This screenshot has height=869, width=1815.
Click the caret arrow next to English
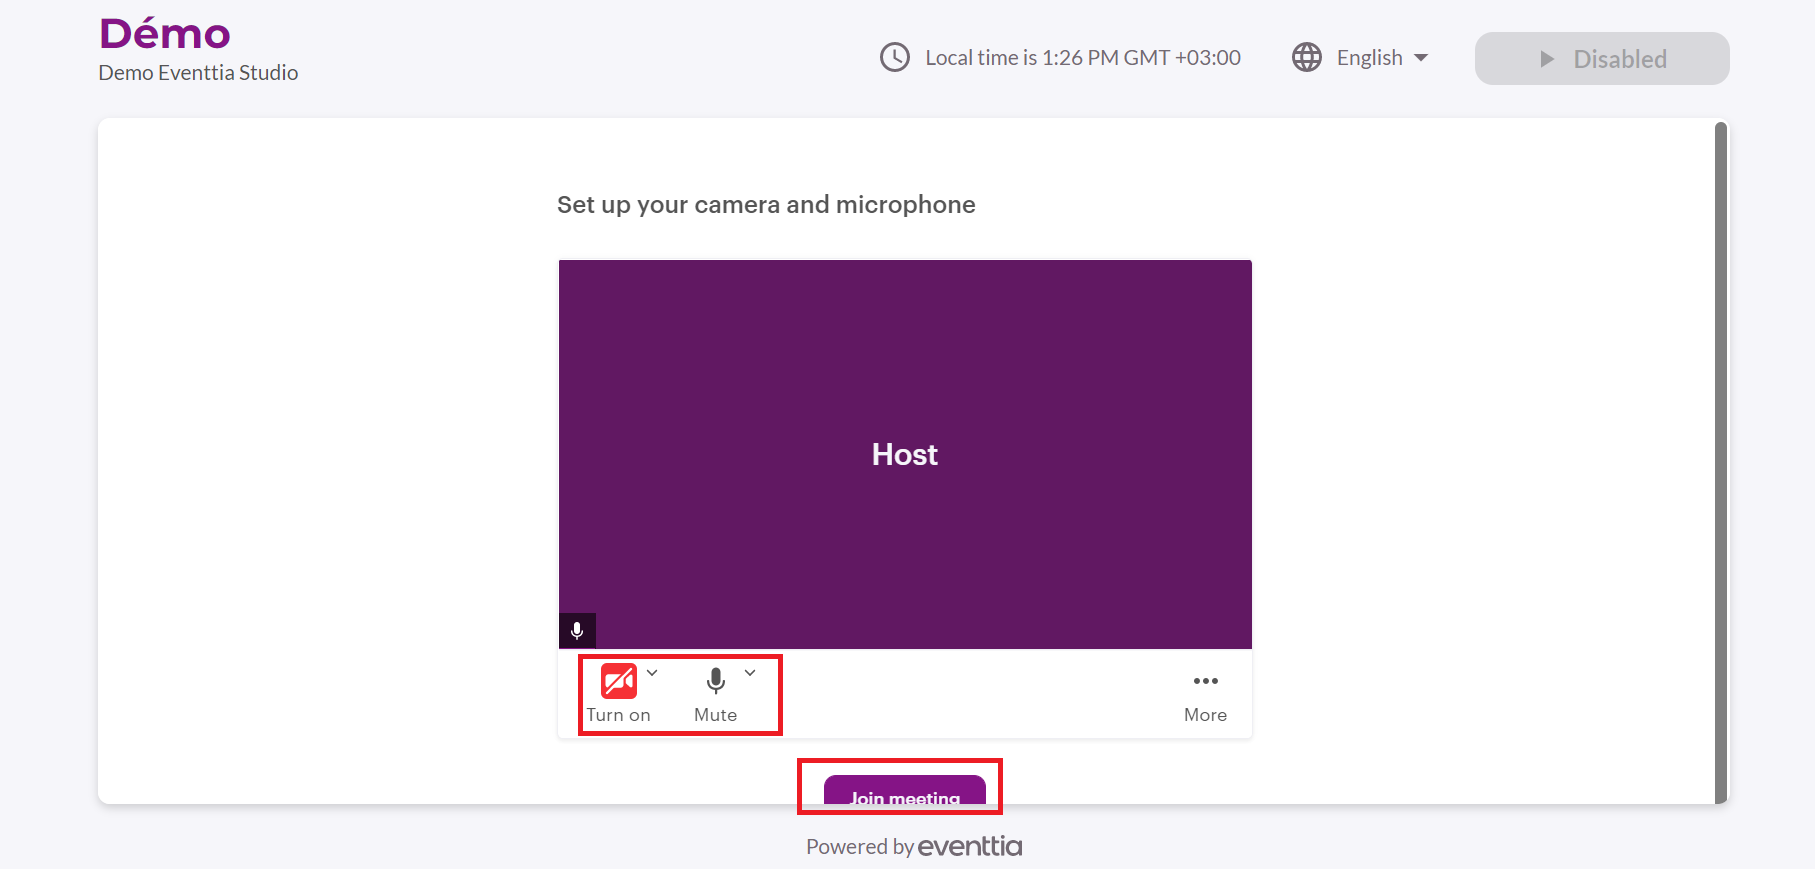pos(1421,58)
